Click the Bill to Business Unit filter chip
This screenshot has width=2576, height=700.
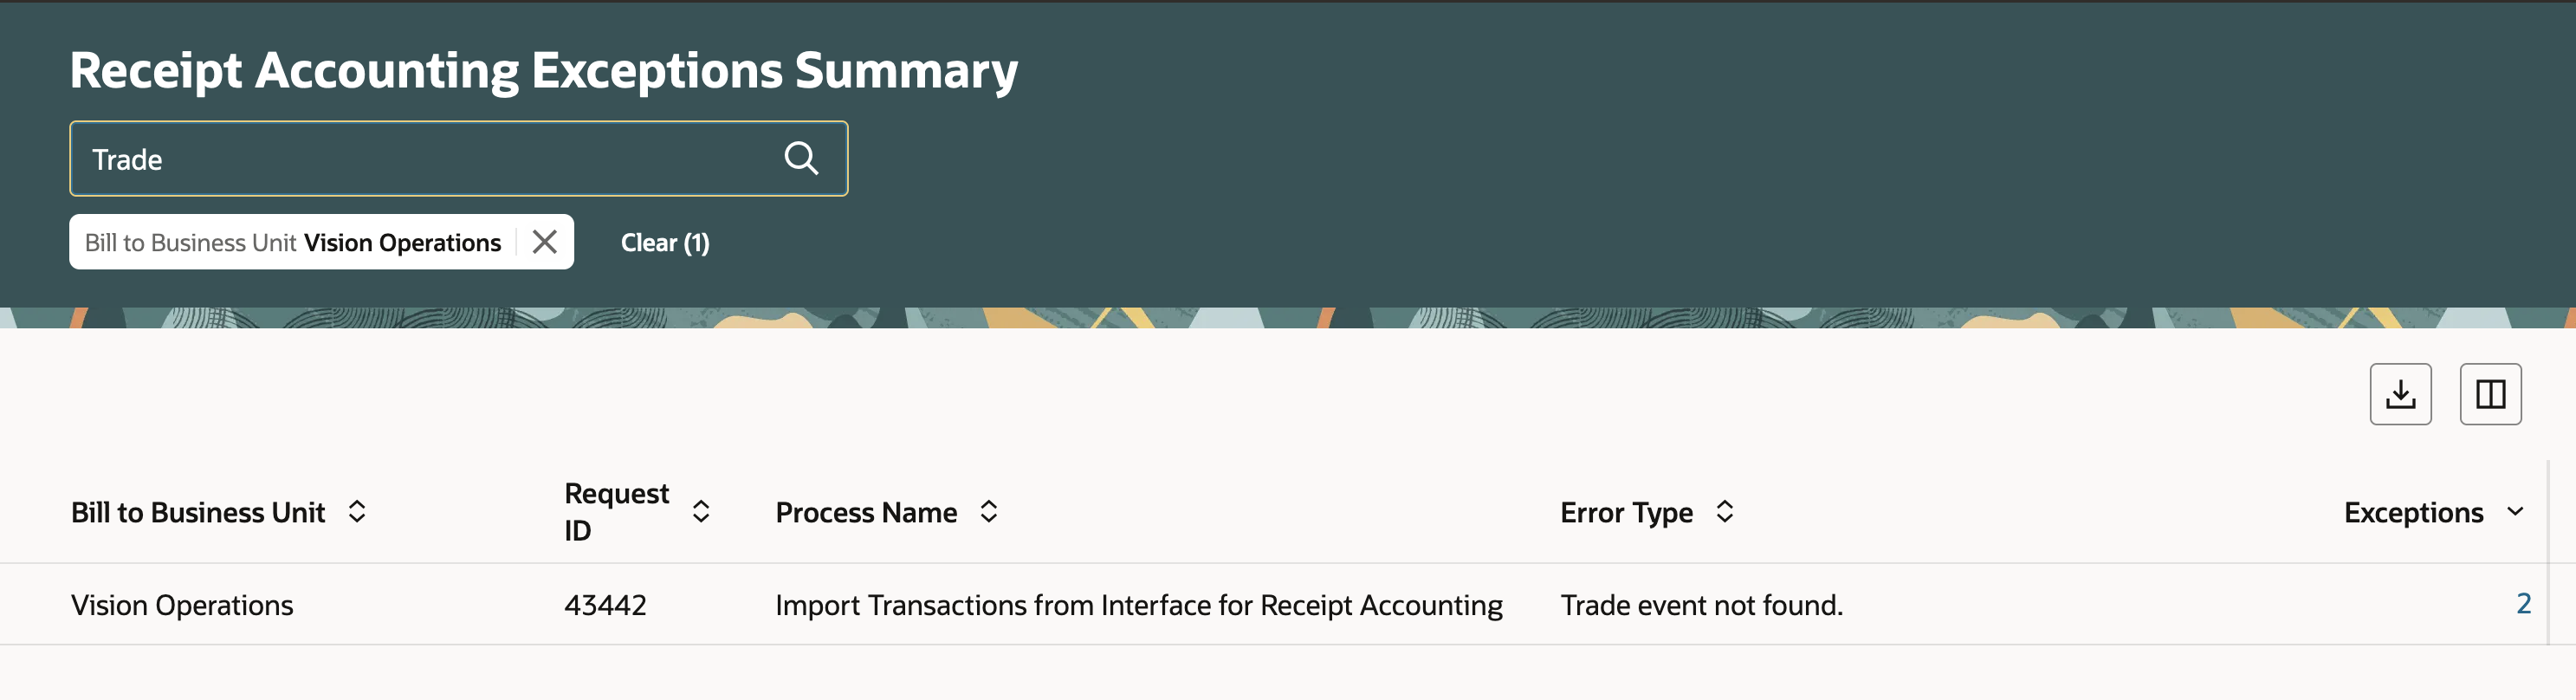293,242
